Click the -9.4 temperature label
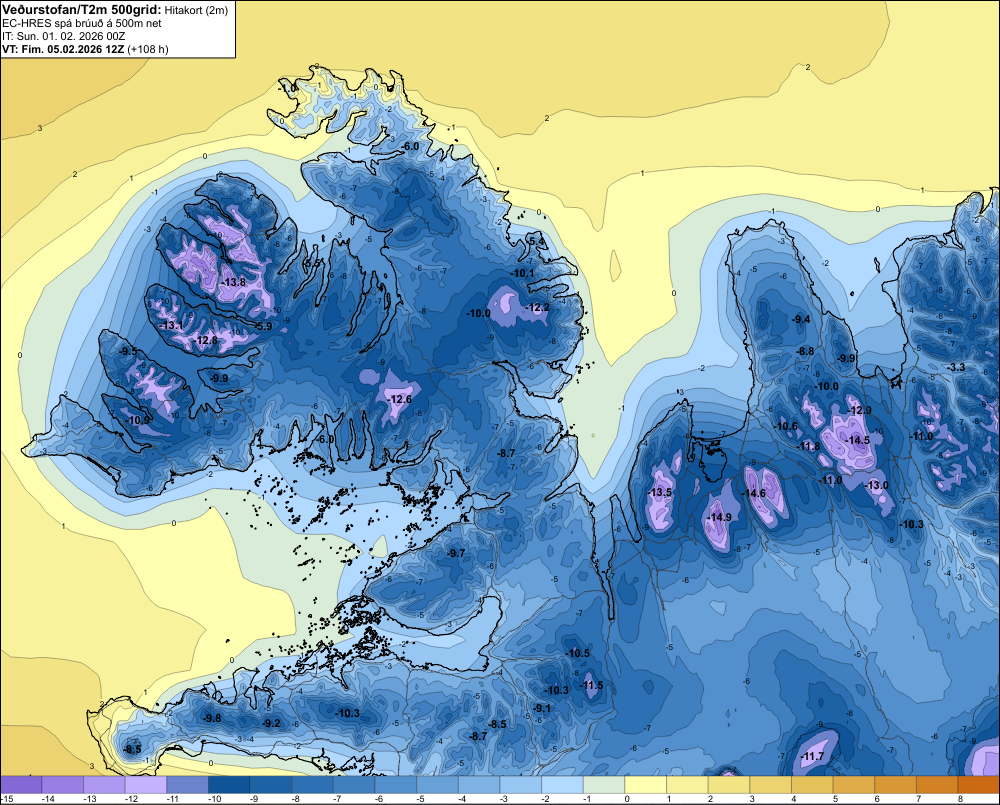The width and height of the screenshot is (1000, 805). click(801, 319)
